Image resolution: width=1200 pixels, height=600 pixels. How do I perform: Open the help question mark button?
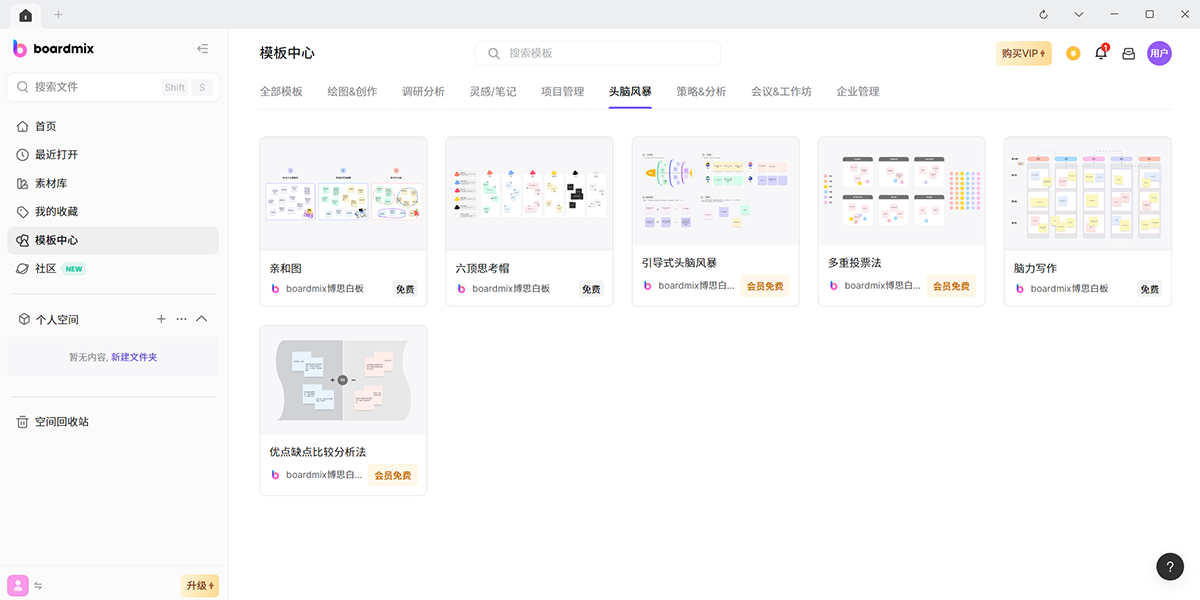click(1170, 566)
